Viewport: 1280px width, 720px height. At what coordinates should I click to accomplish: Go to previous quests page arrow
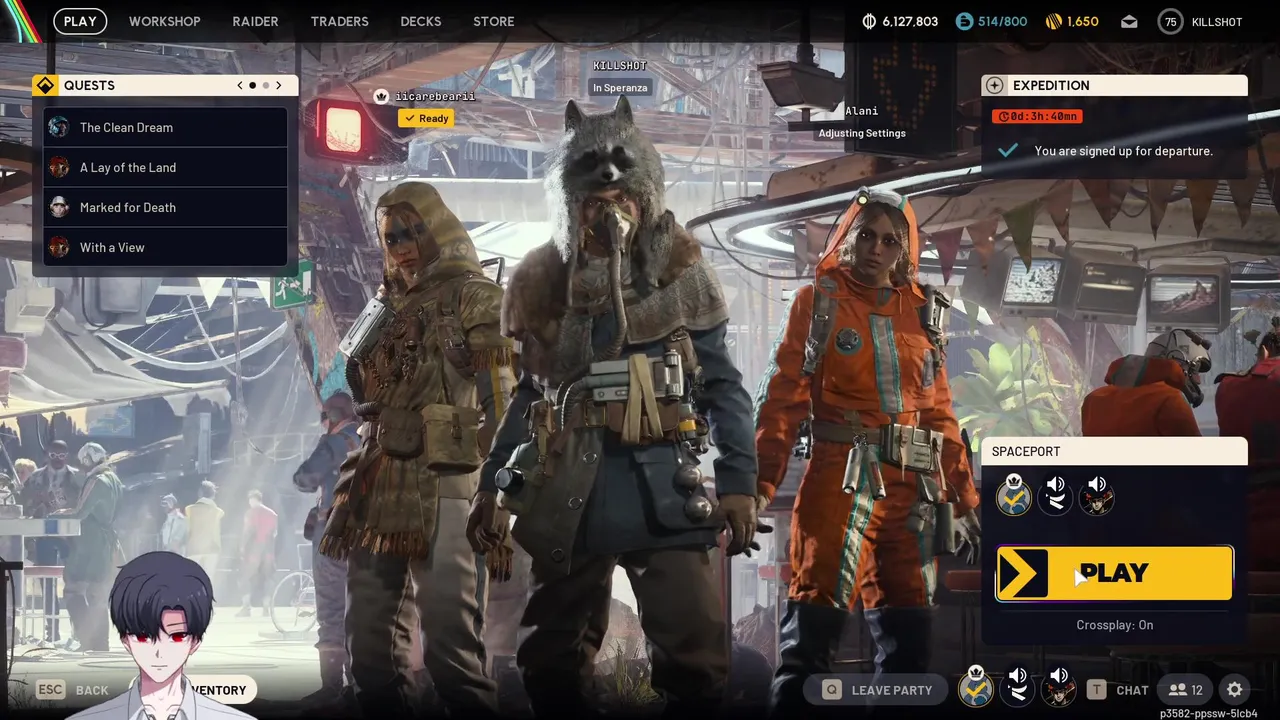[240, 85]
